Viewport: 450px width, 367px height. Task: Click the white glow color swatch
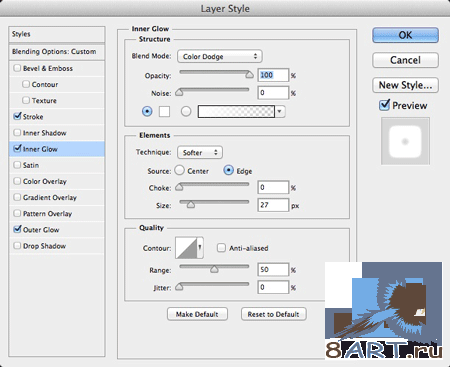pyautogui.click(x=164, y=111)
